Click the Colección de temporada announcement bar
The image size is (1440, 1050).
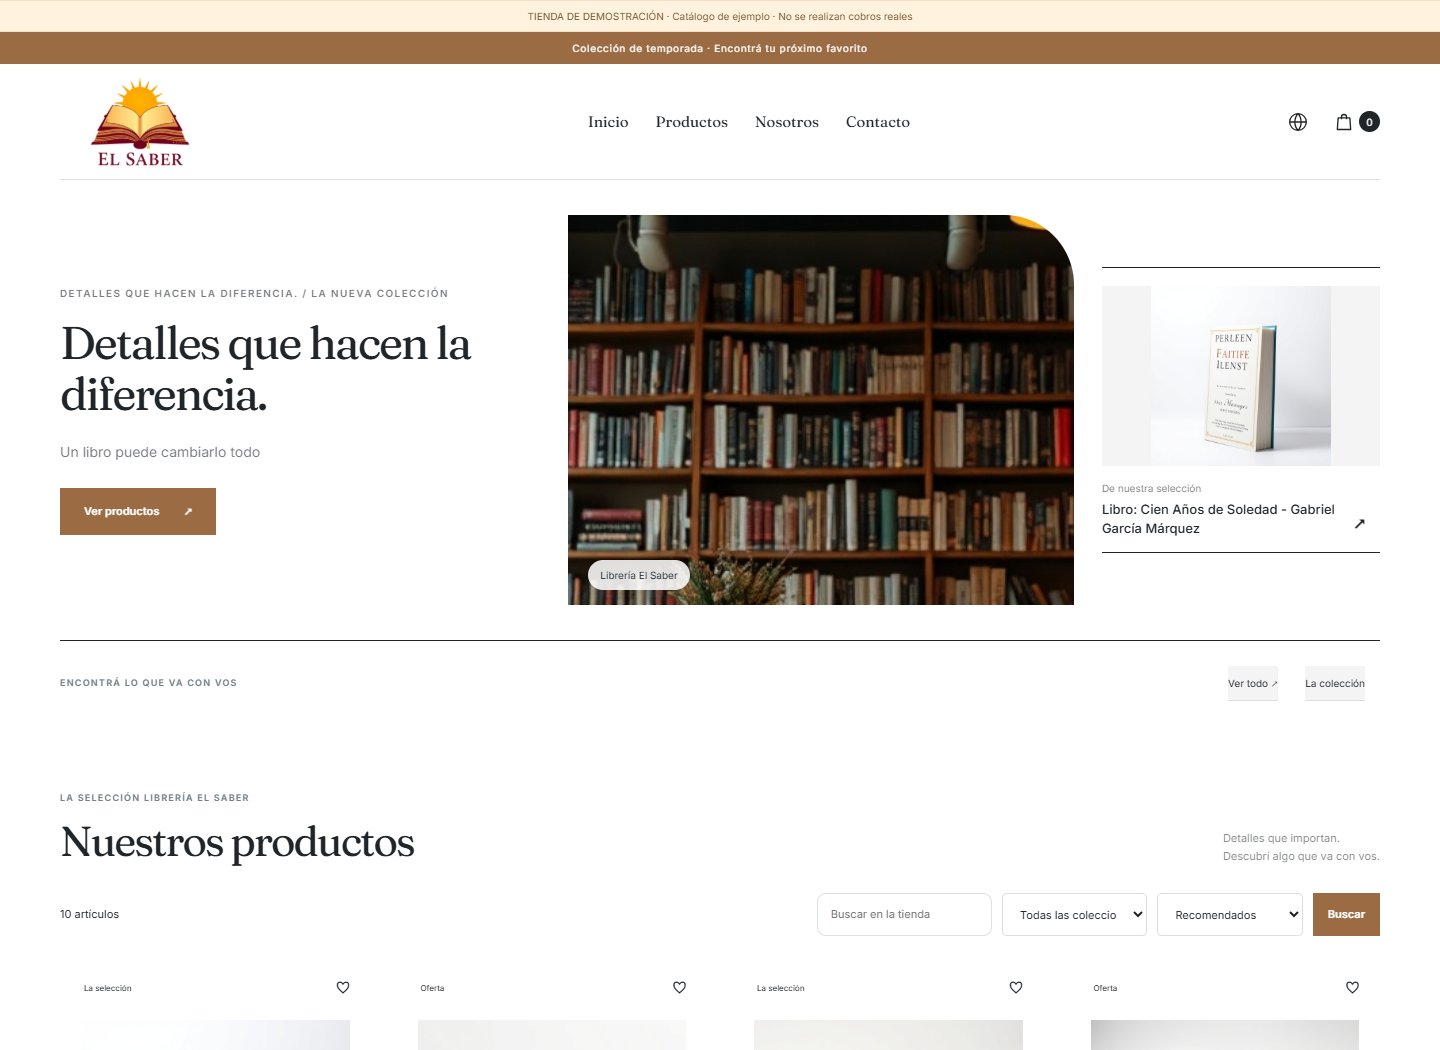[x=720, y=48]
